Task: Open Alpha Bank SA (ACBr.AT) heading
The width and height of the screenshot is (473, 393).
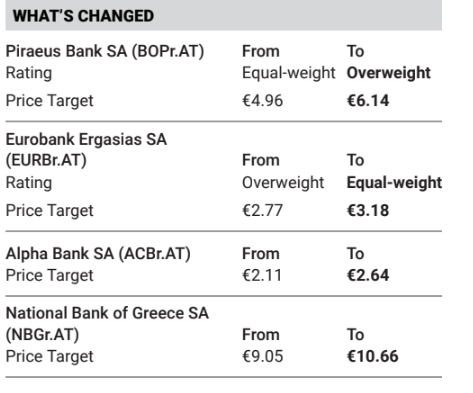Action: point(98,254)
